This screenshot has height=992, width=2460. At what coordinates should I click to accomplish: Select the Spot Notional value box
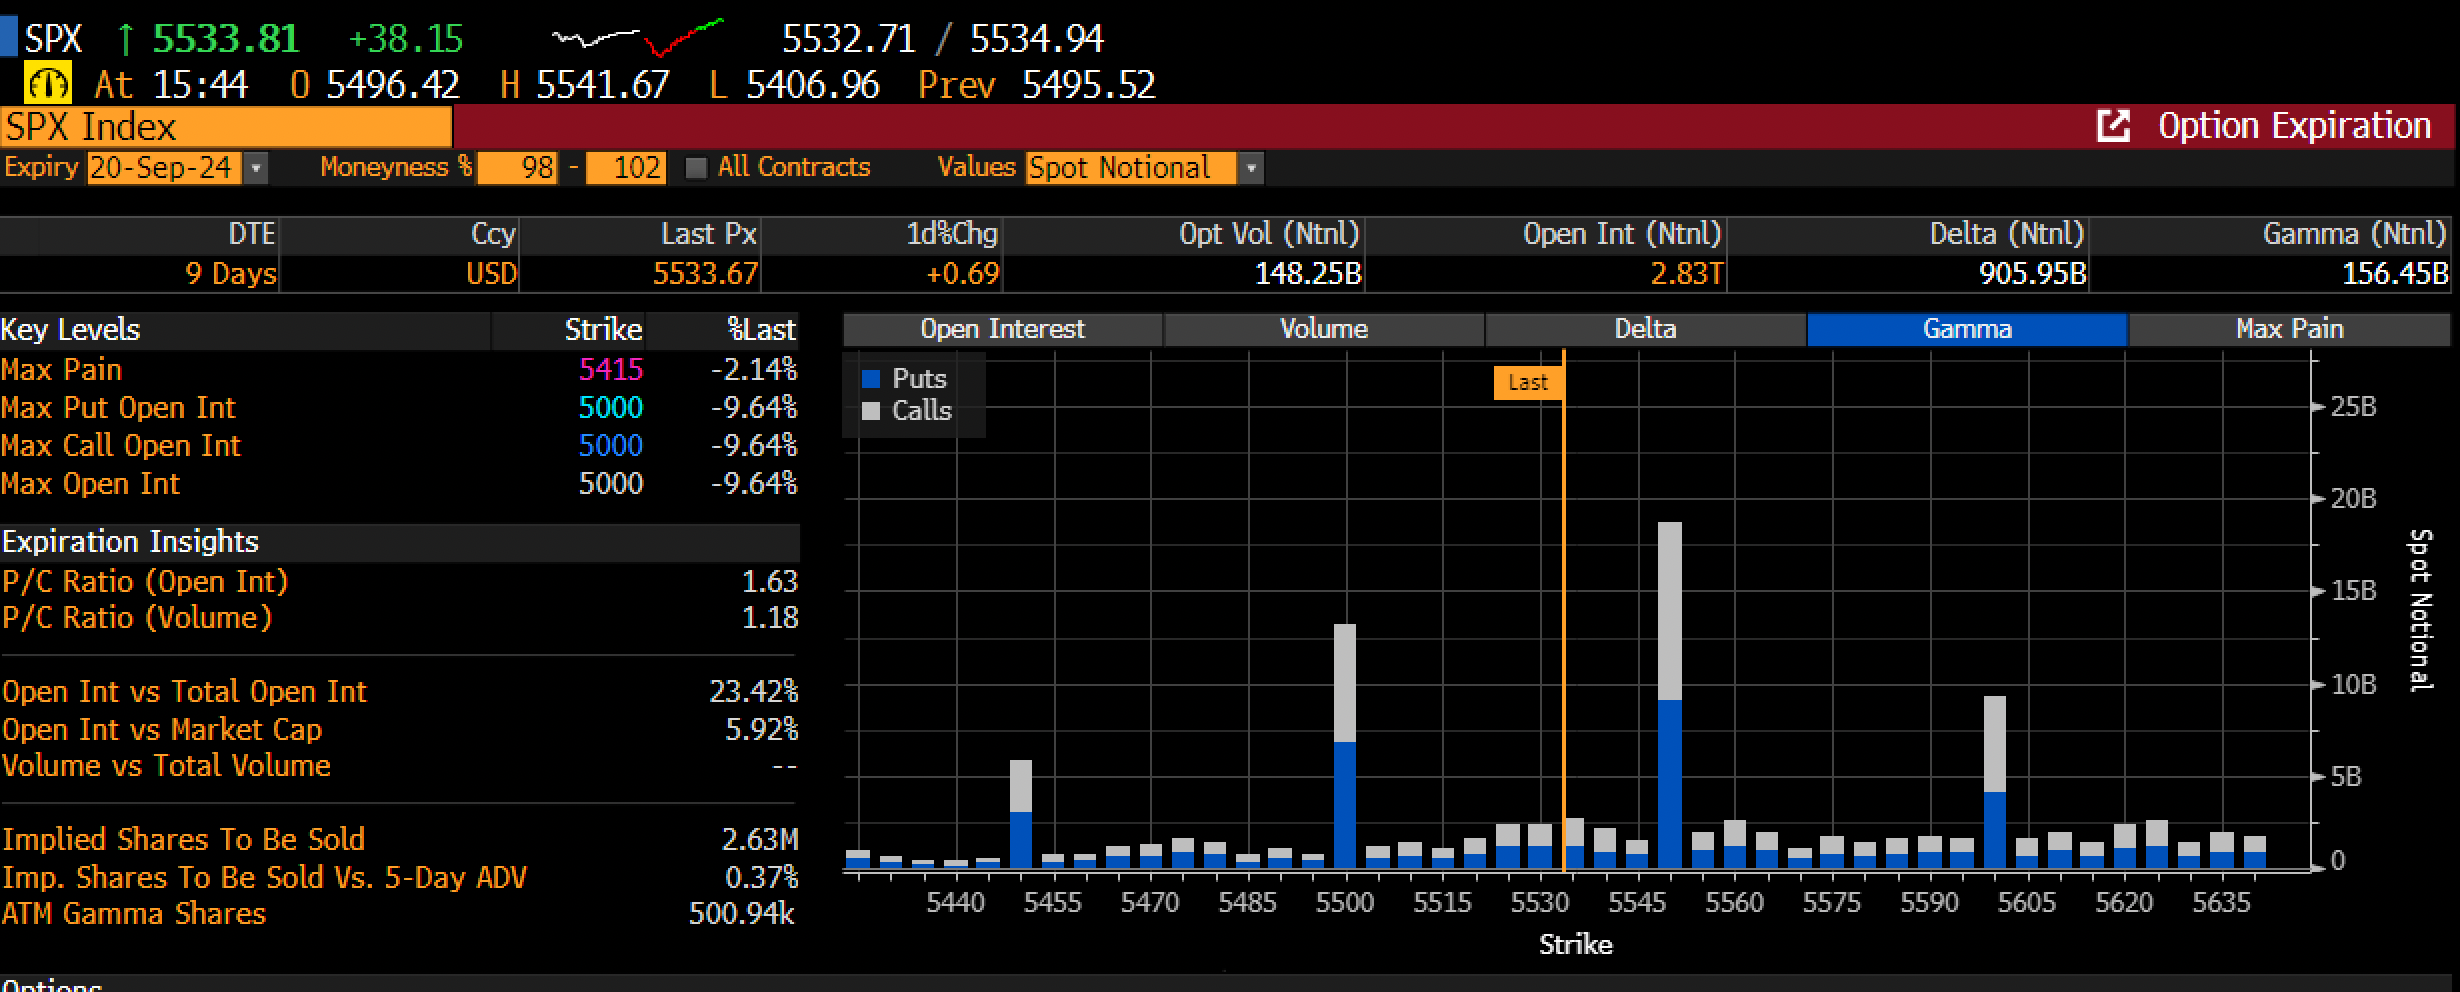click(1131, 167)
